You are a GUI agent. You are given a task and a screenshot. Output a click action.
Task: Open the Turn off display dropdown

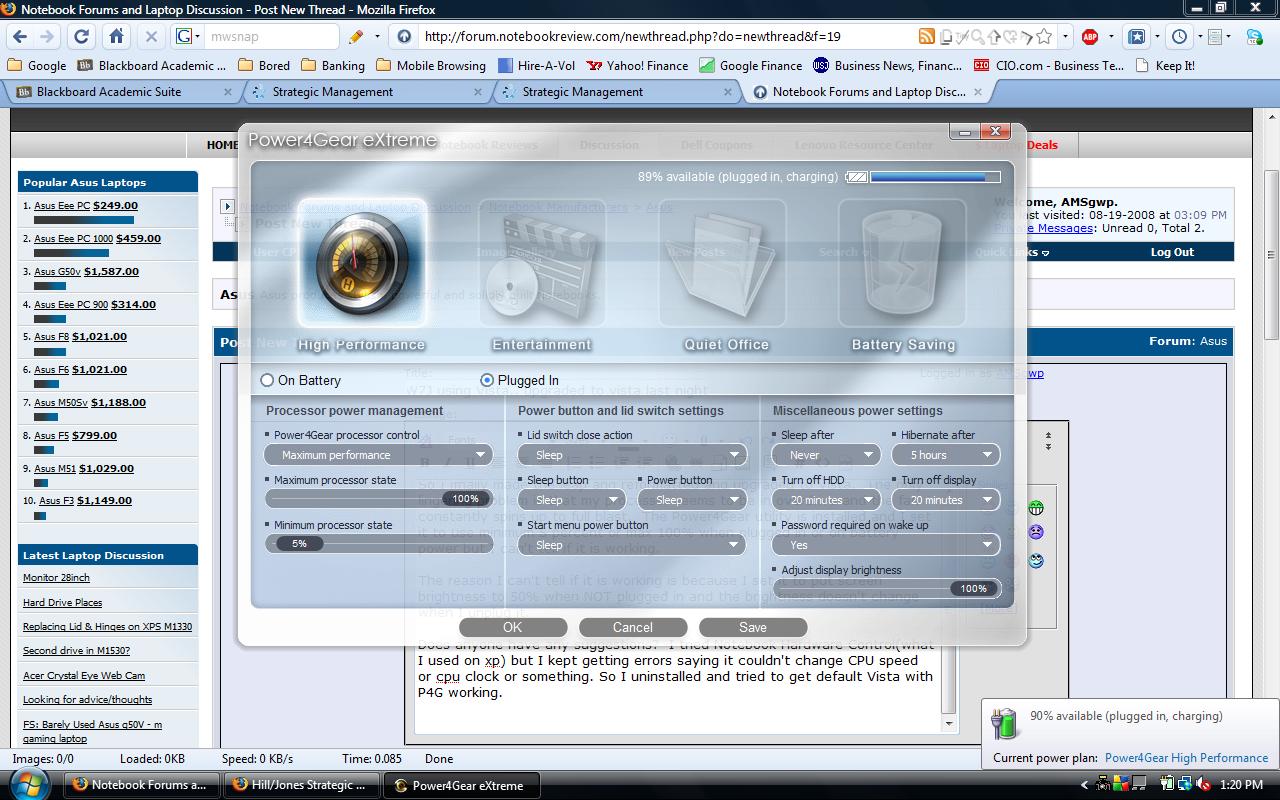point(945,500)
